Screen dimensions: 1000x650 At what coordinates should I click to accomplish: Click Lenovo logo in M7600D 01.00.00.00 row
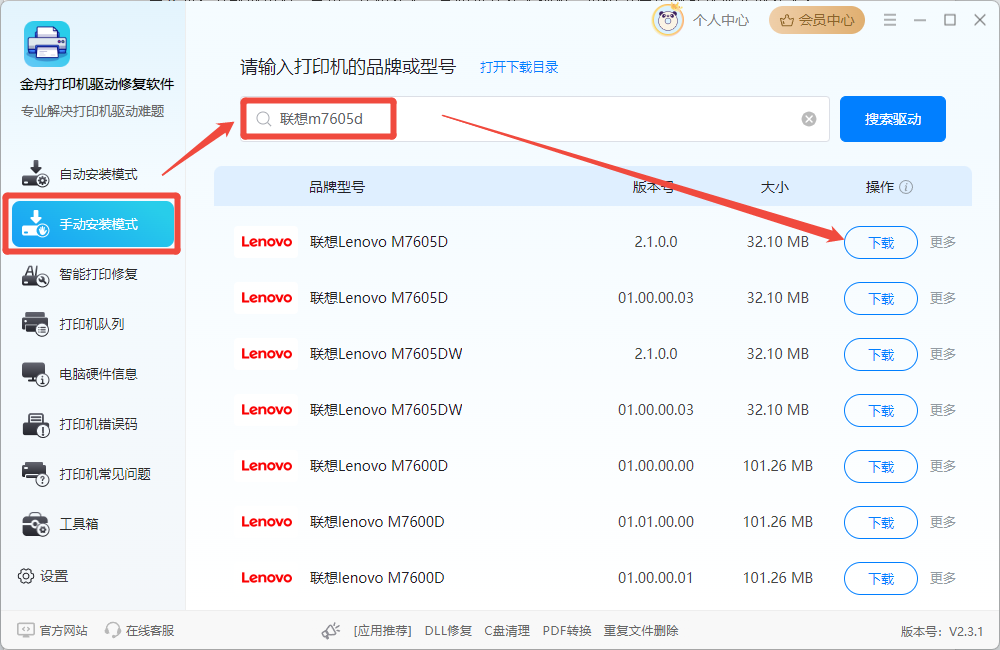coord(266,466)
